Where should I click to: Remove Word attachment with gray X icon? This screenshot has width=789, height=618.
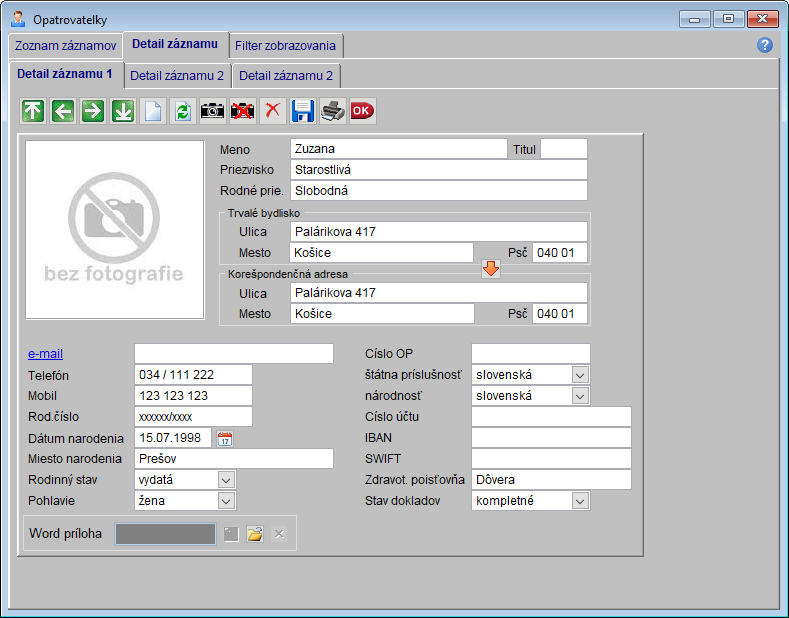[x=279, y=534]
